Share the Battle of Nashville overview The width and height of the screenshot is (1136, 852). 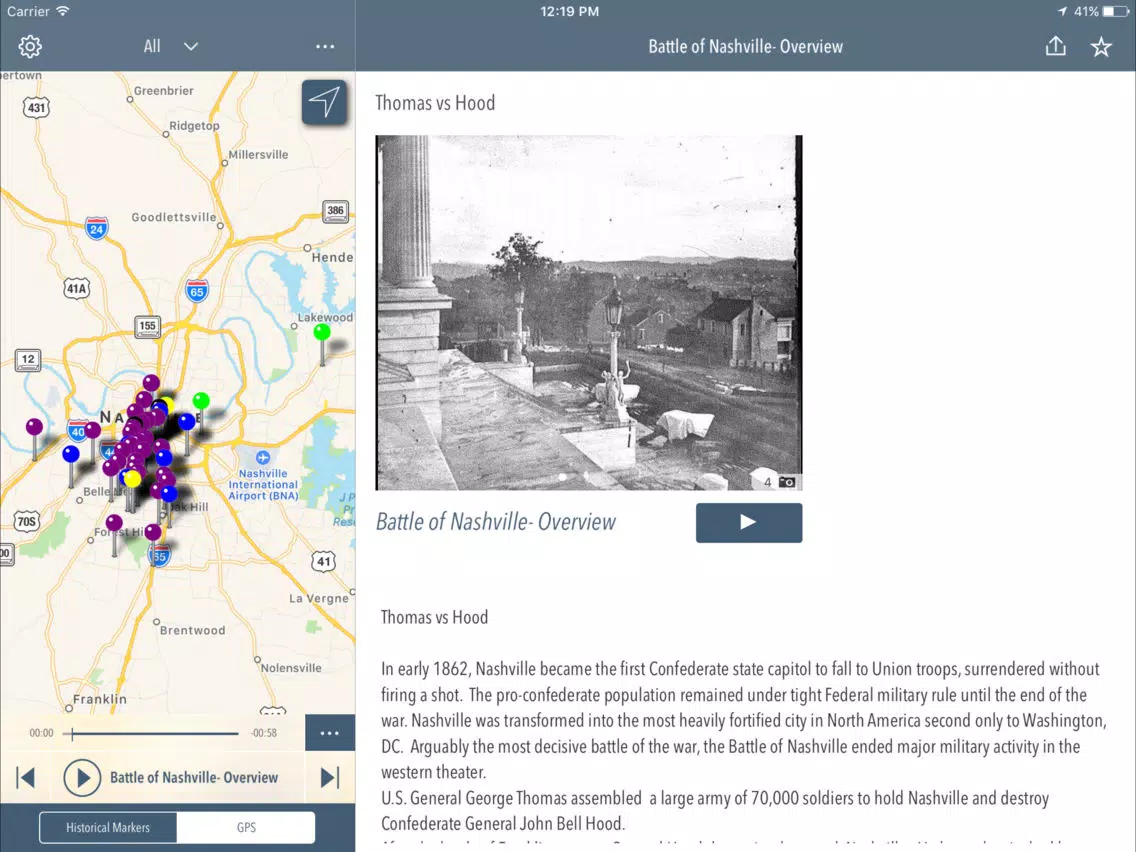[1056, 46]
